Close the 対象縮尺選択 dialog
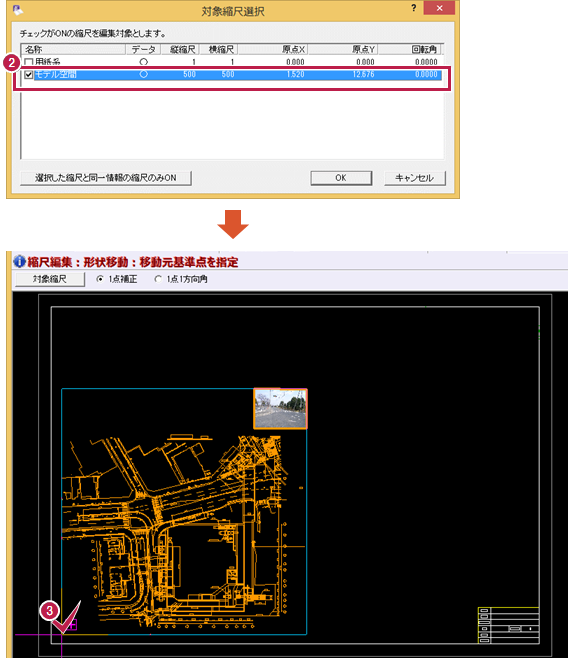This screenshot has width=568, height=658. click(439, 8)
